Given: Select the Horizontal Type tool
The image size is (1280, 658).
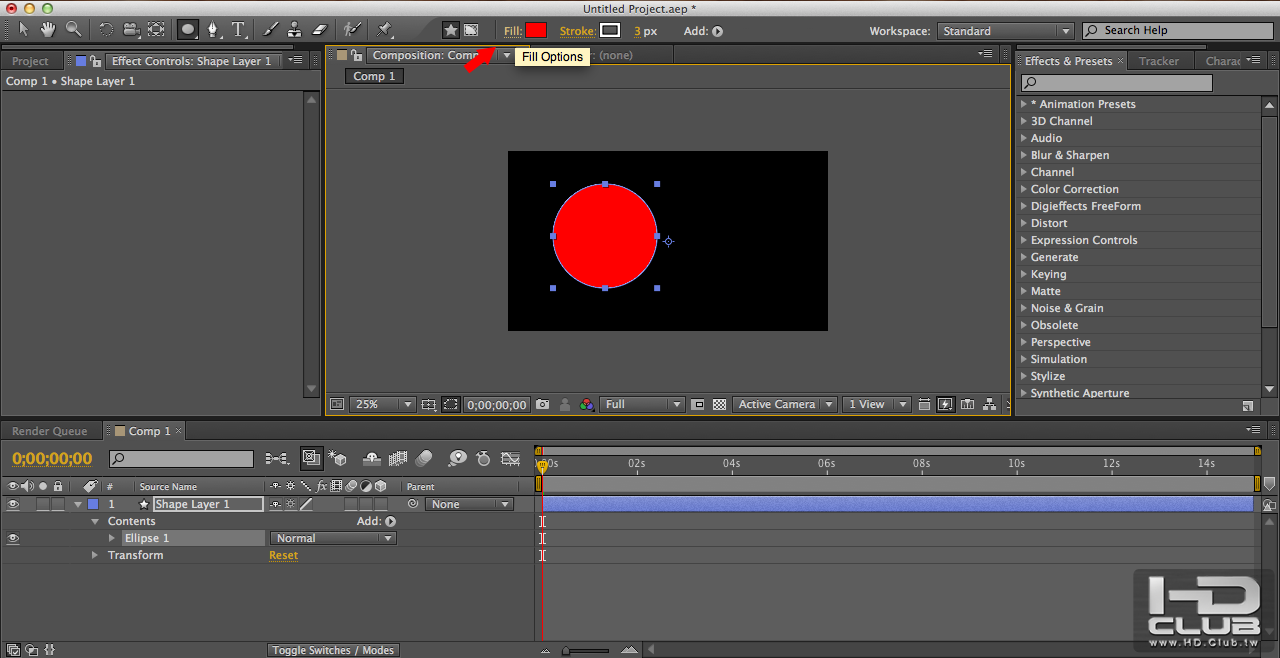Looking at the screenshot, I should click(x=239, y=30).
